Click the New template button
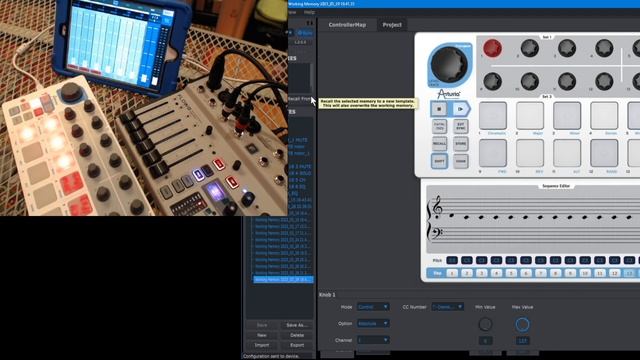Viewport: 640px width, 360px height. pos(262,335)
